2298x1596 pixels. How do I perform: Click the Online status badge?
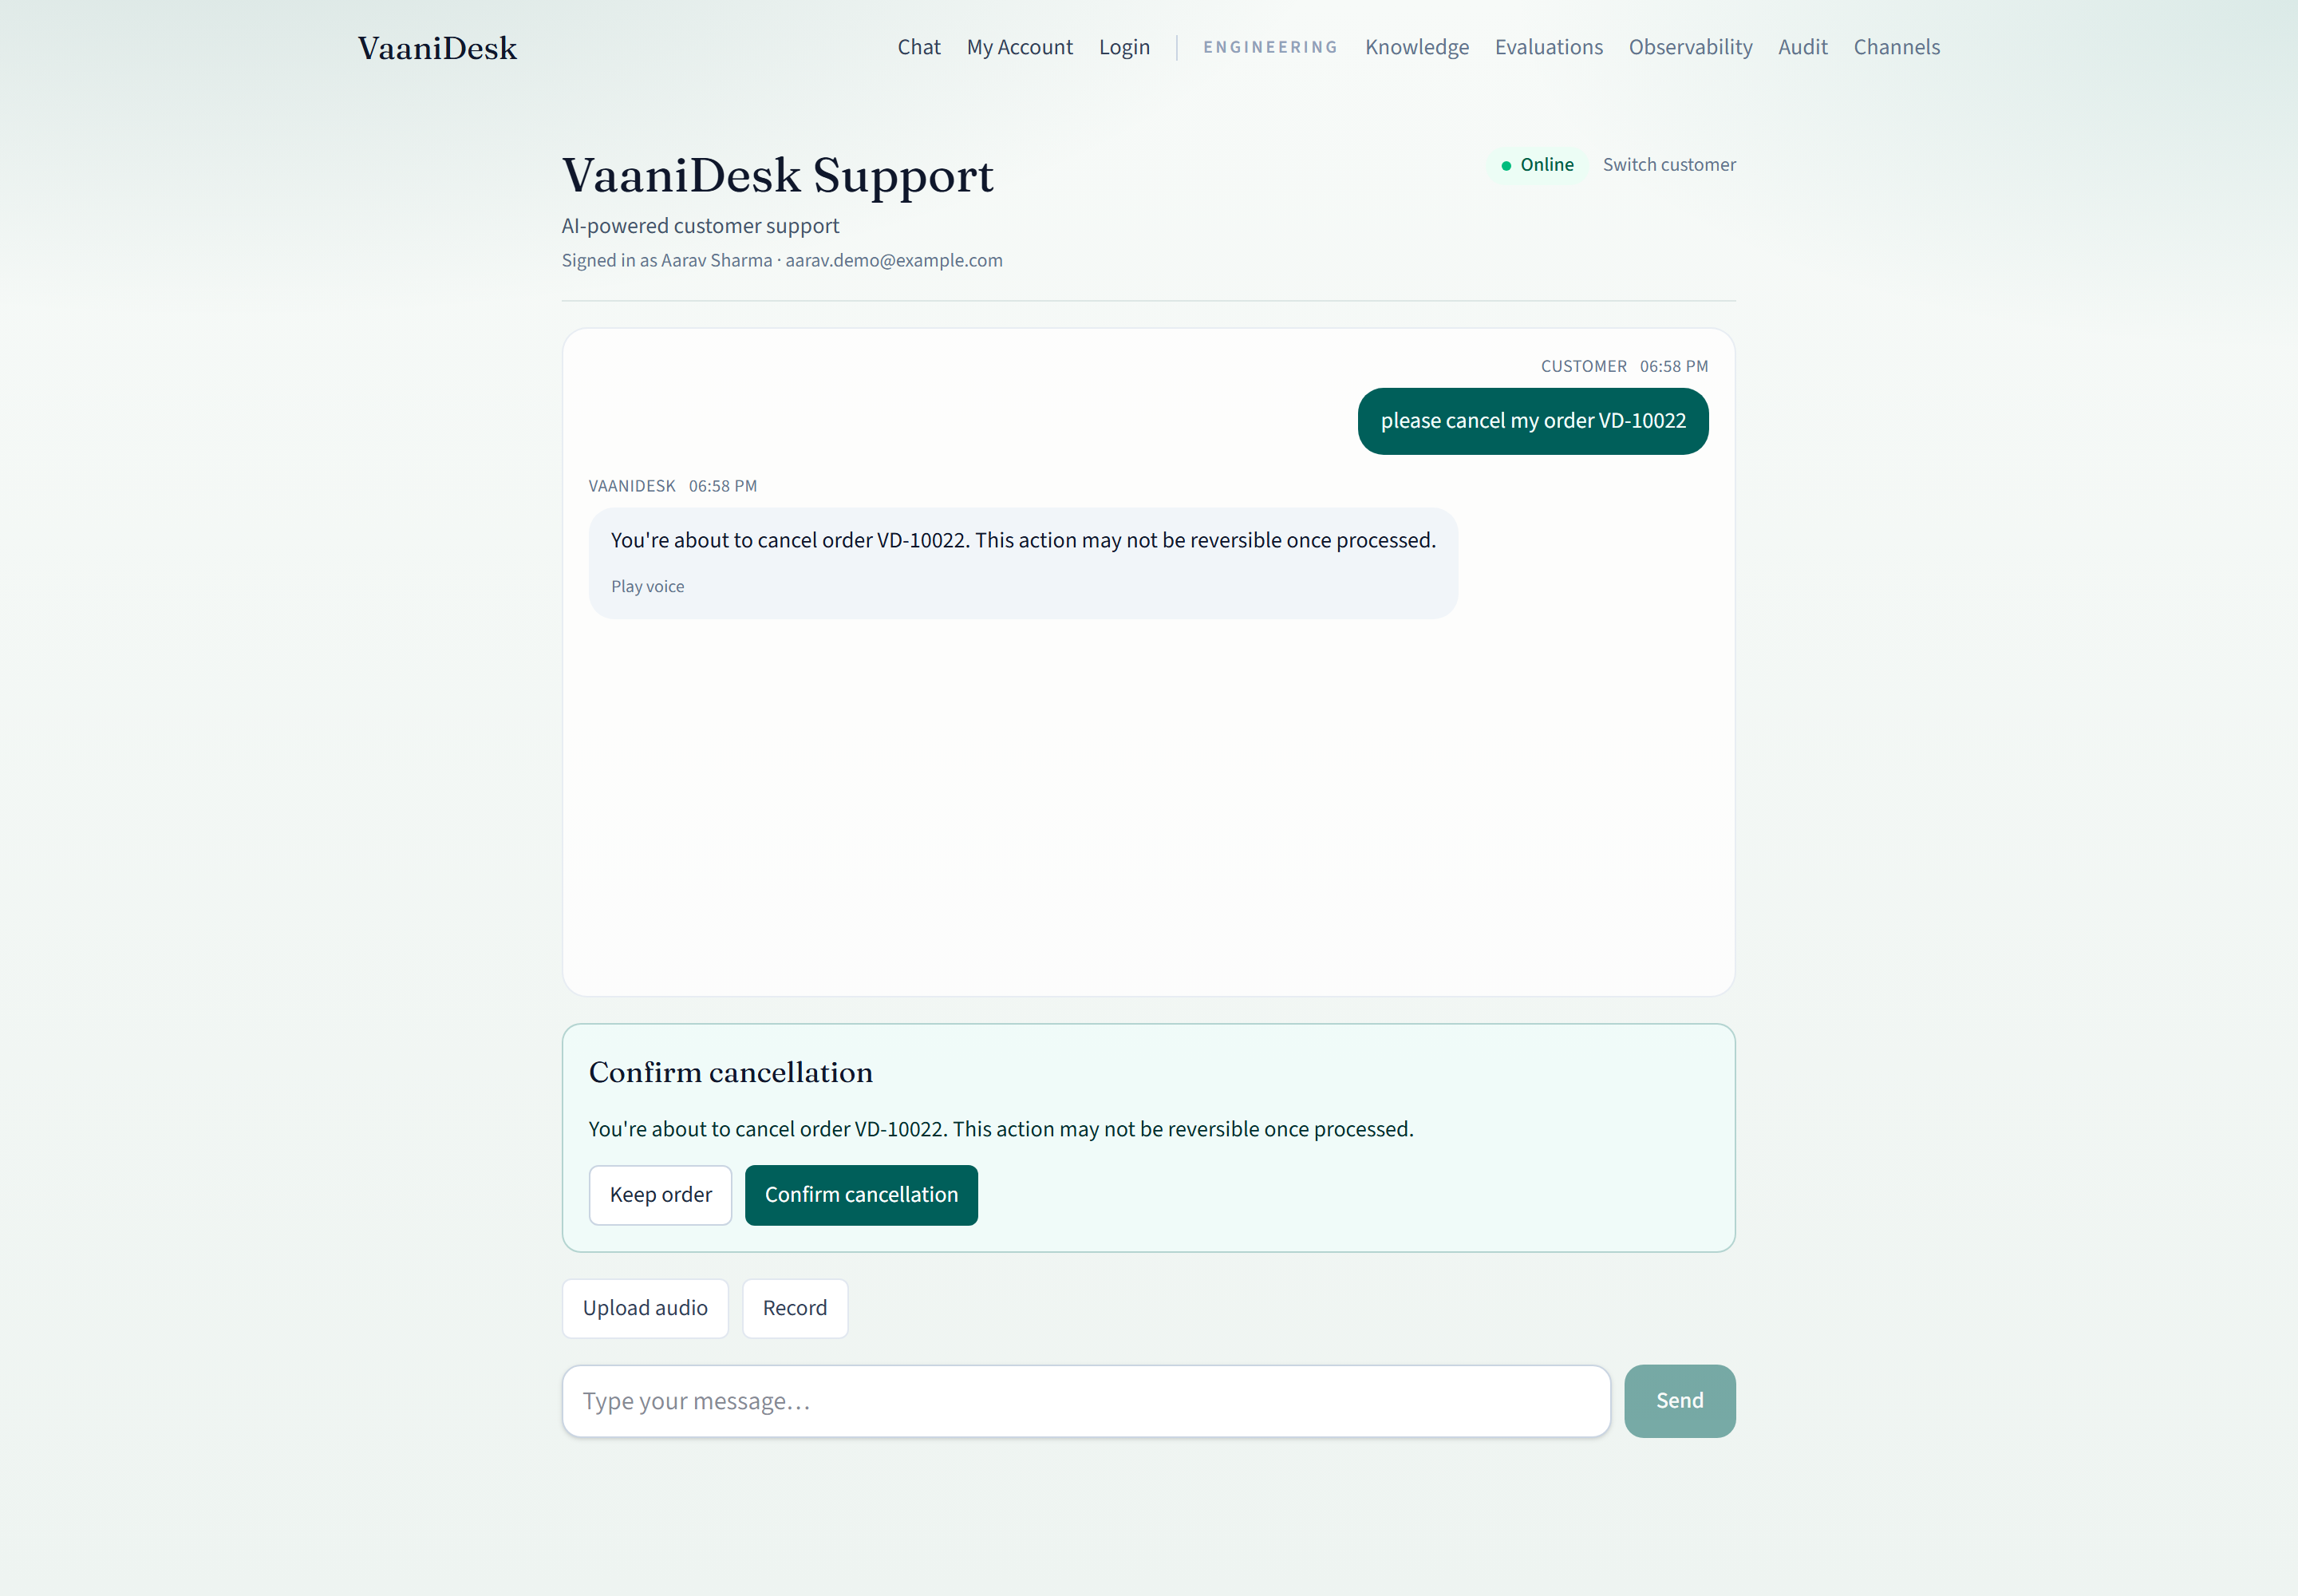[x=1537, y=165]
